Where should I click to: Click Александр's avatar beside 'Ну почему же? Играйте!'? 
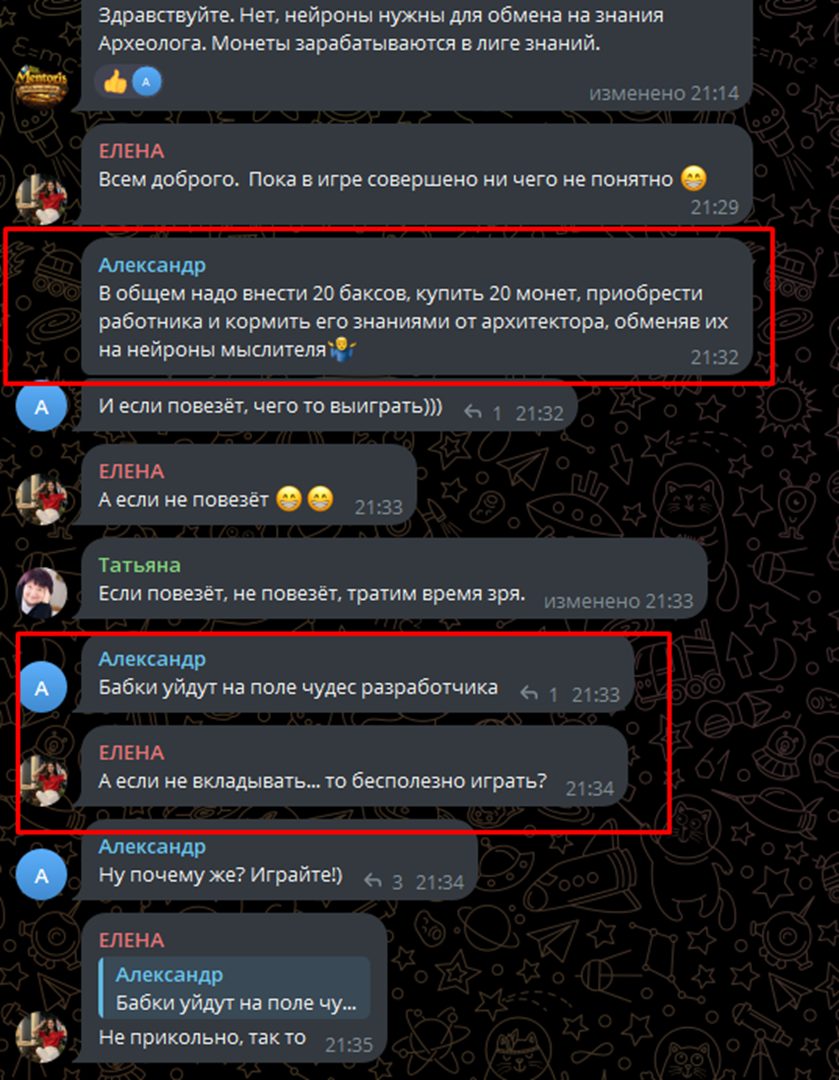(41, 875)
